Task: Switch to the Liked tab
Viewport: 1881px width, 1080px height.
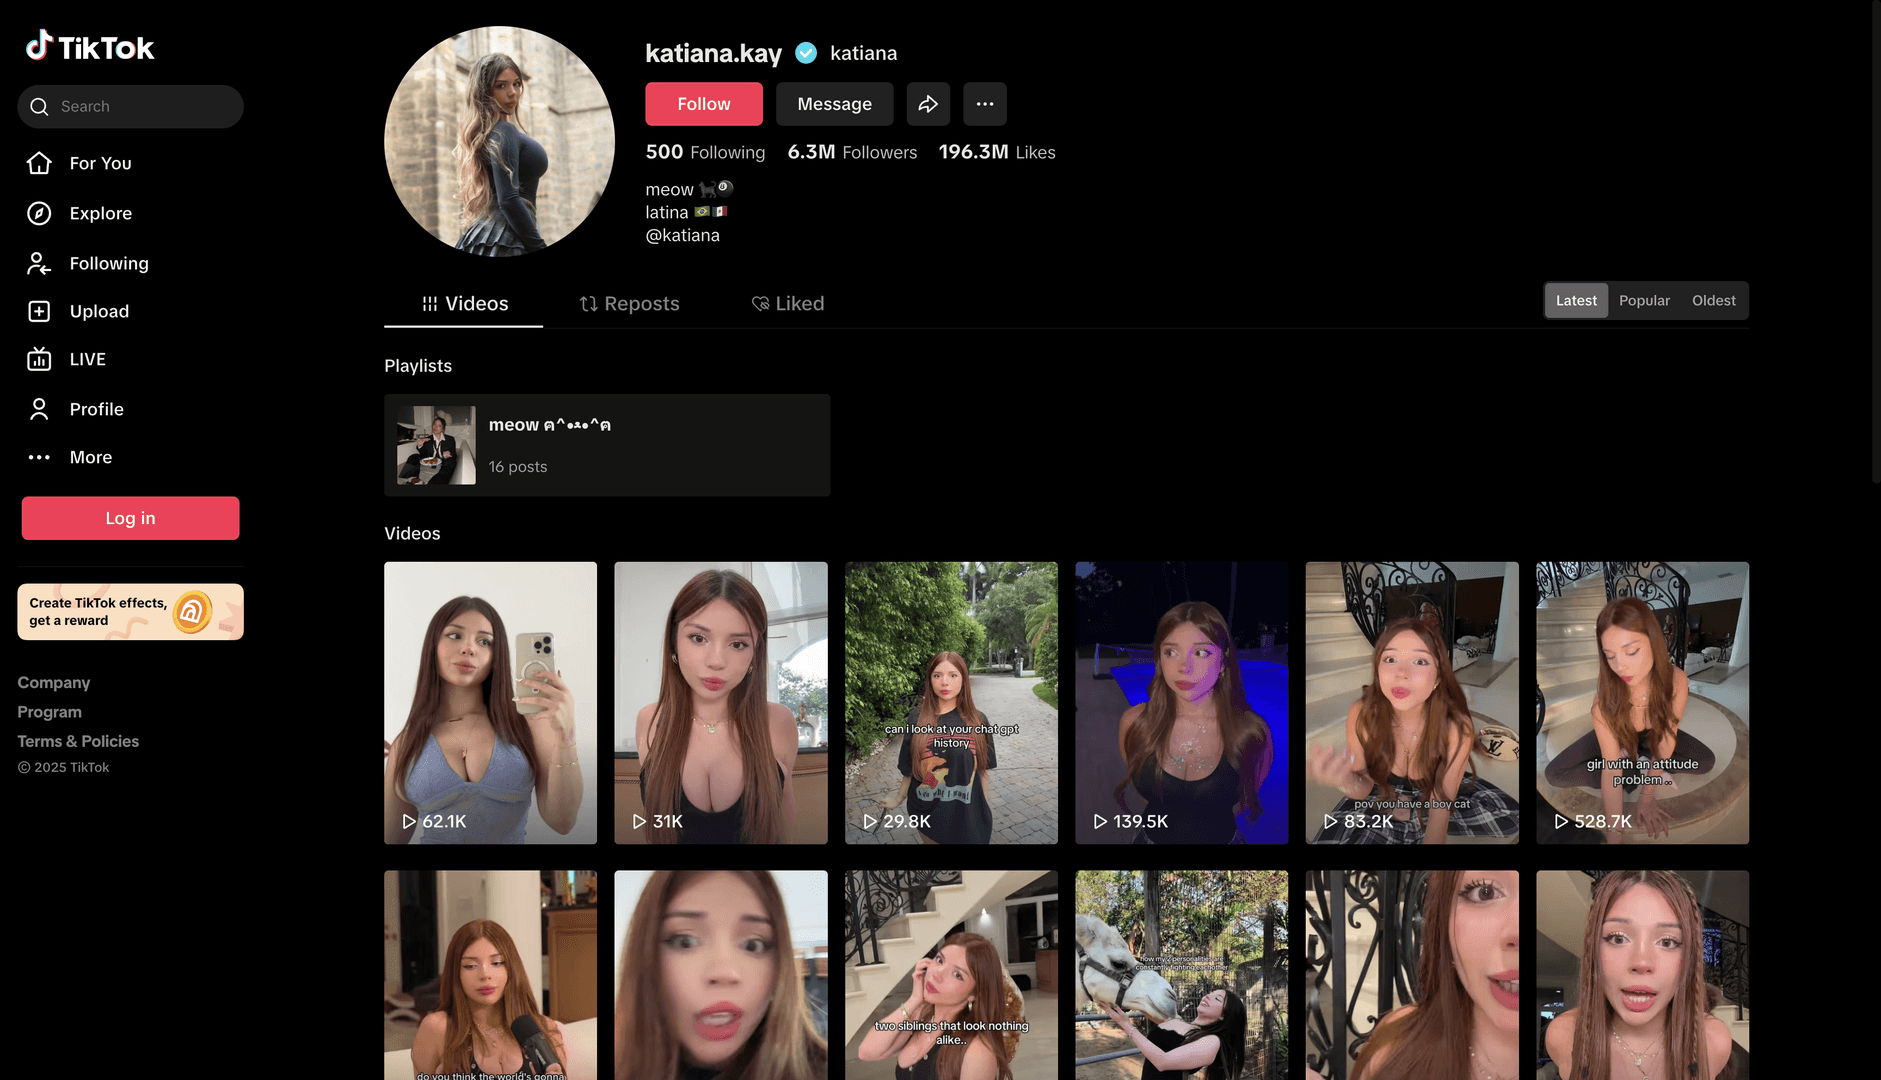Action: click(788, 304)
